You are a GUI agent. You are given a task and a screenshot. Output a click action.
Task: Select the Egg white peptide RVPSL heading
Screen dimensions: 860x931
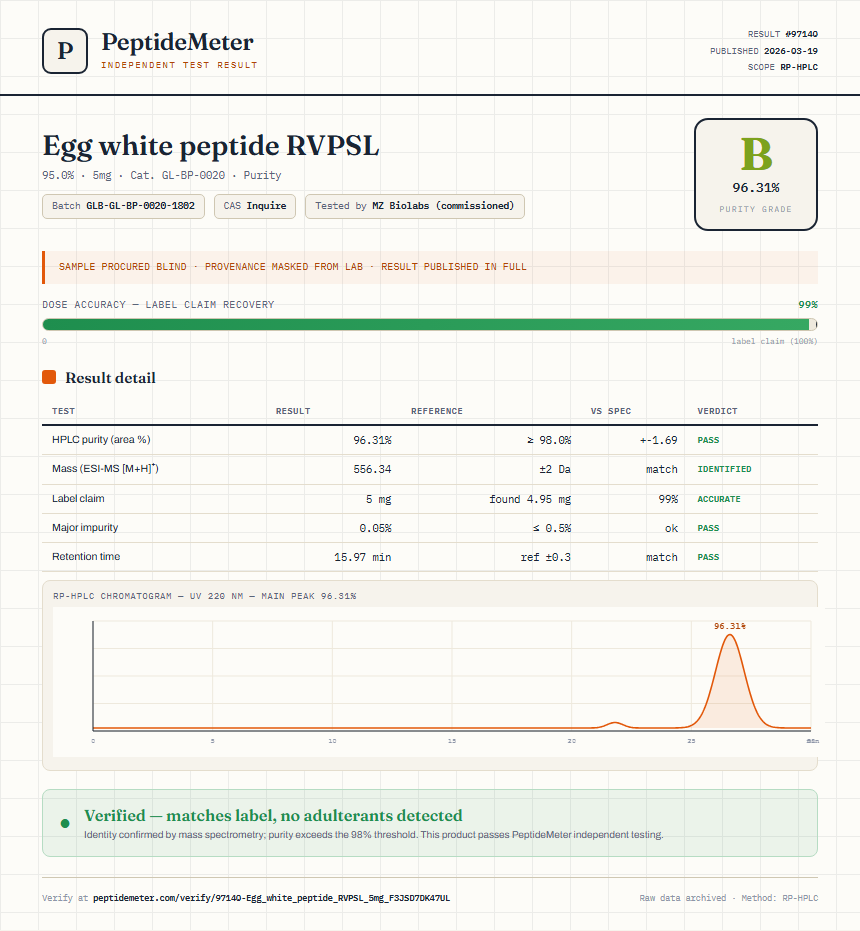click(x=211, y=146)
